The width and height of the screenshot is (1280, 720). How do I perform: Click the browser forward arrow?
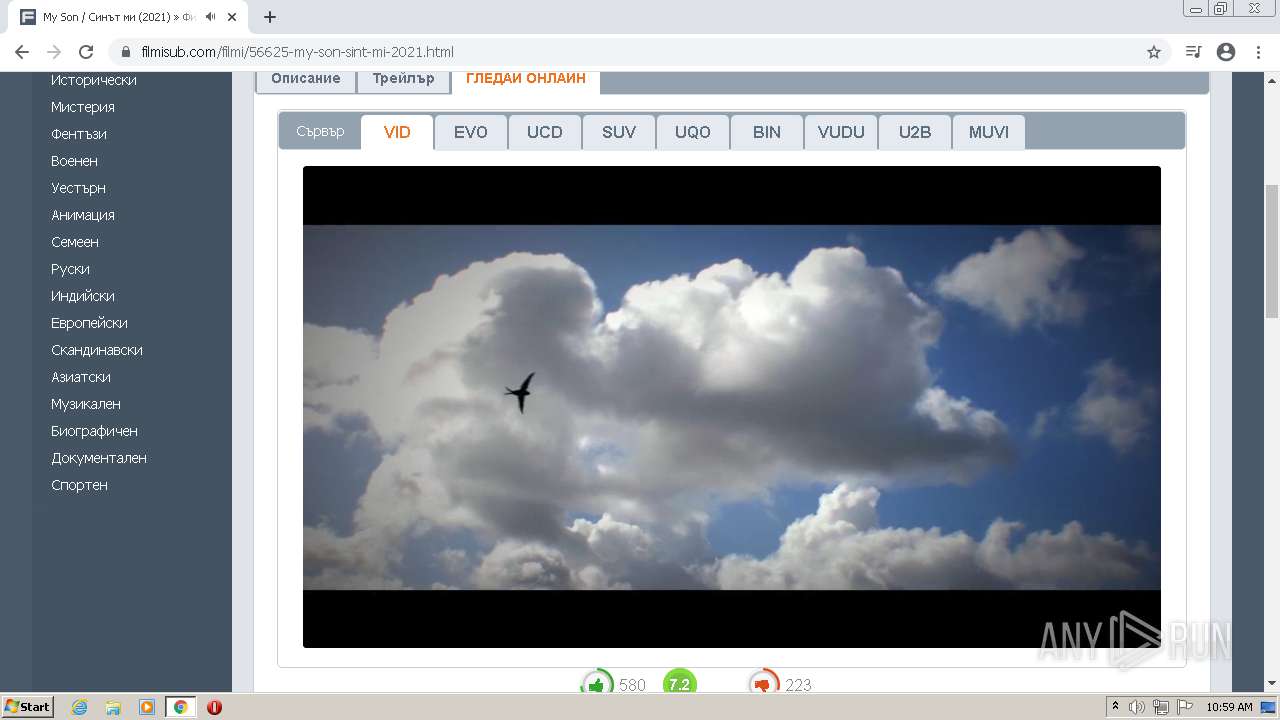pos(54,52)
